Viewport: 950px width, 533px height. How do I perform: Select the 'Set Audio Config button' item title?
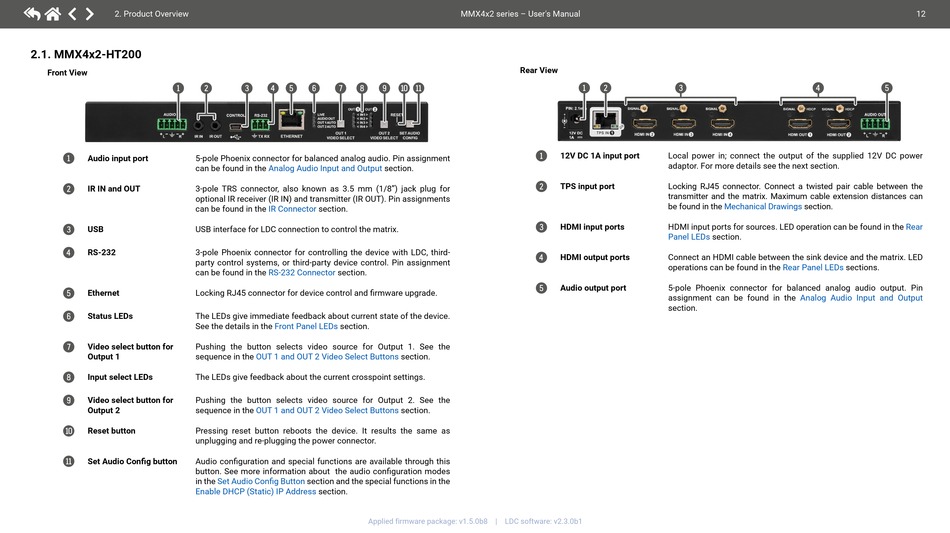click(132, 461)
